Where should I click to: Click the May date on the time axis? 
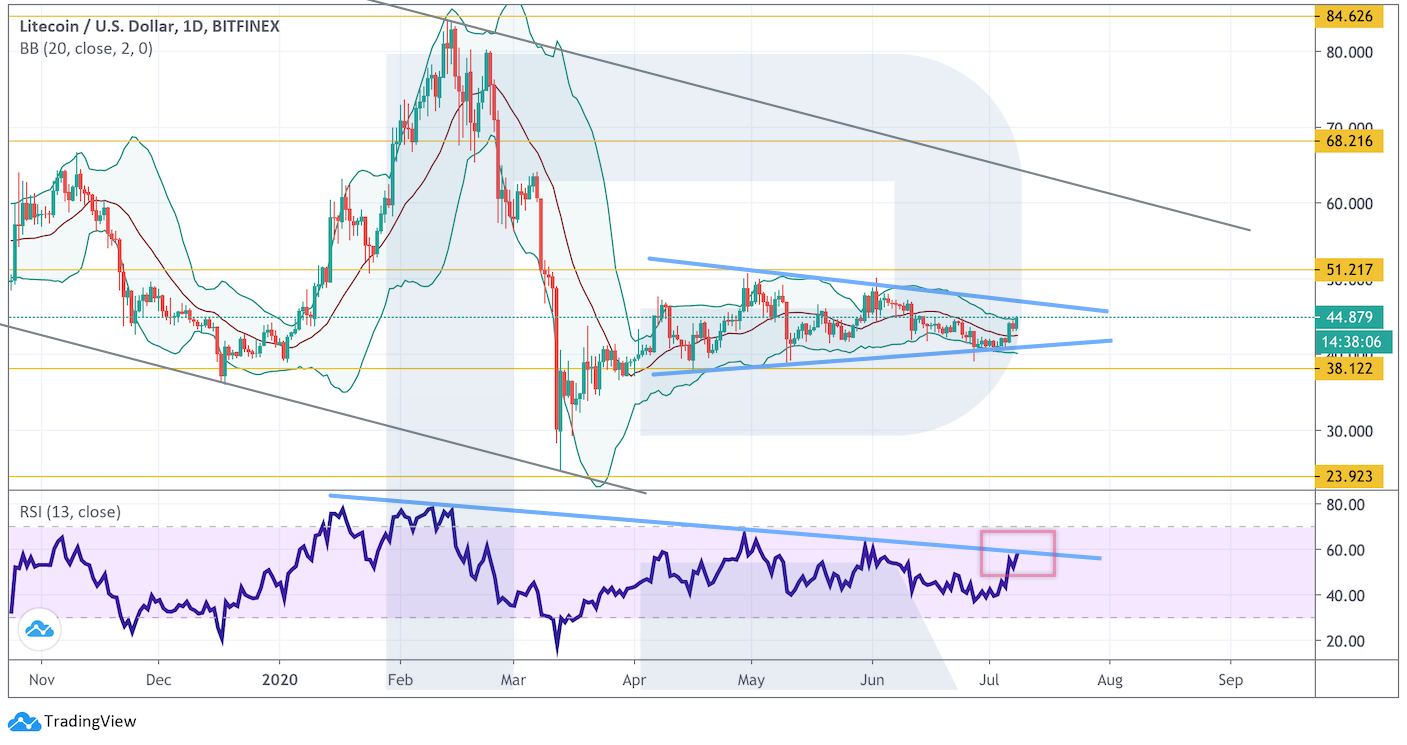coord(751,680)
